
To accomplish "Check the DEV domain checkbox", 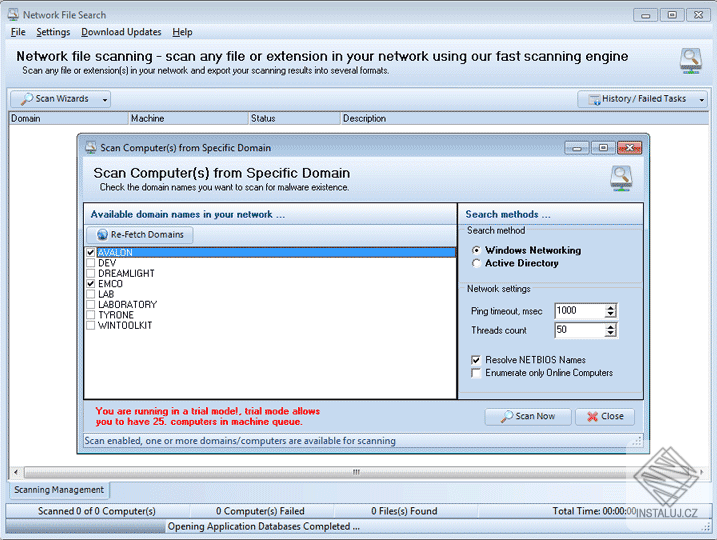I will 91,263.
